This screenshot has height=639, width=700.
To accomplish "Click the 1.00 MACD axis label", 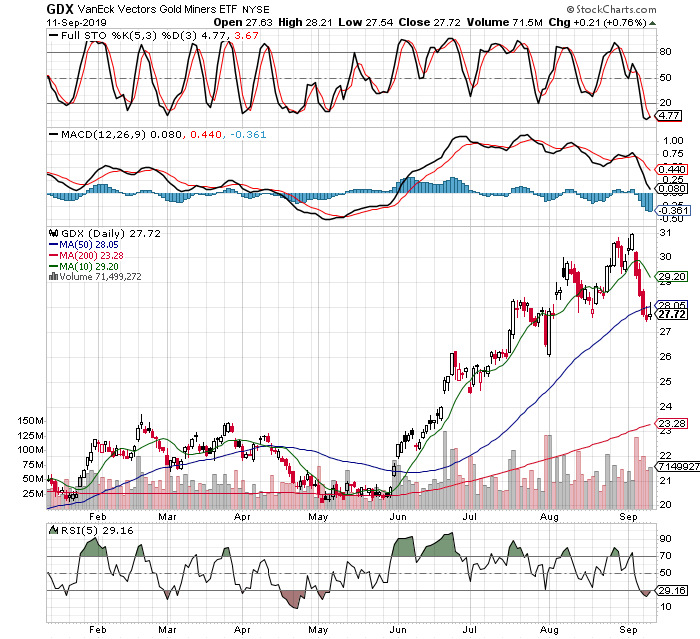I will coord(673,141).
